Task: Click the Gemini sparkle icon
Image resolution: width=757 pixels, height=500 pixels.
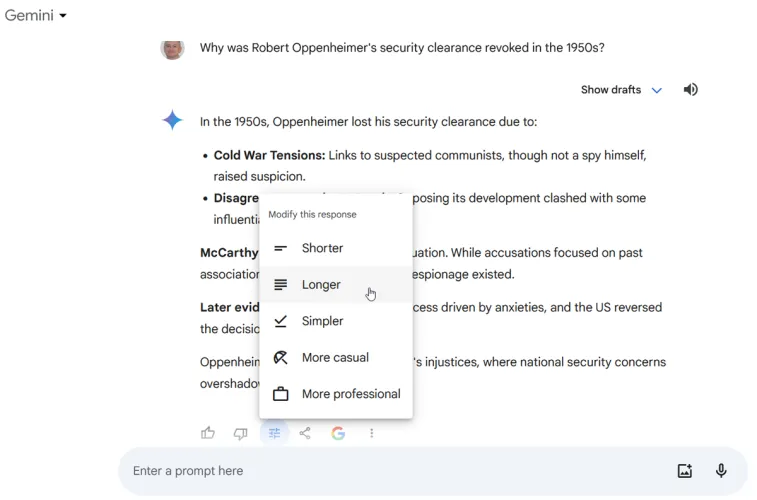Action: pos(173,121)
